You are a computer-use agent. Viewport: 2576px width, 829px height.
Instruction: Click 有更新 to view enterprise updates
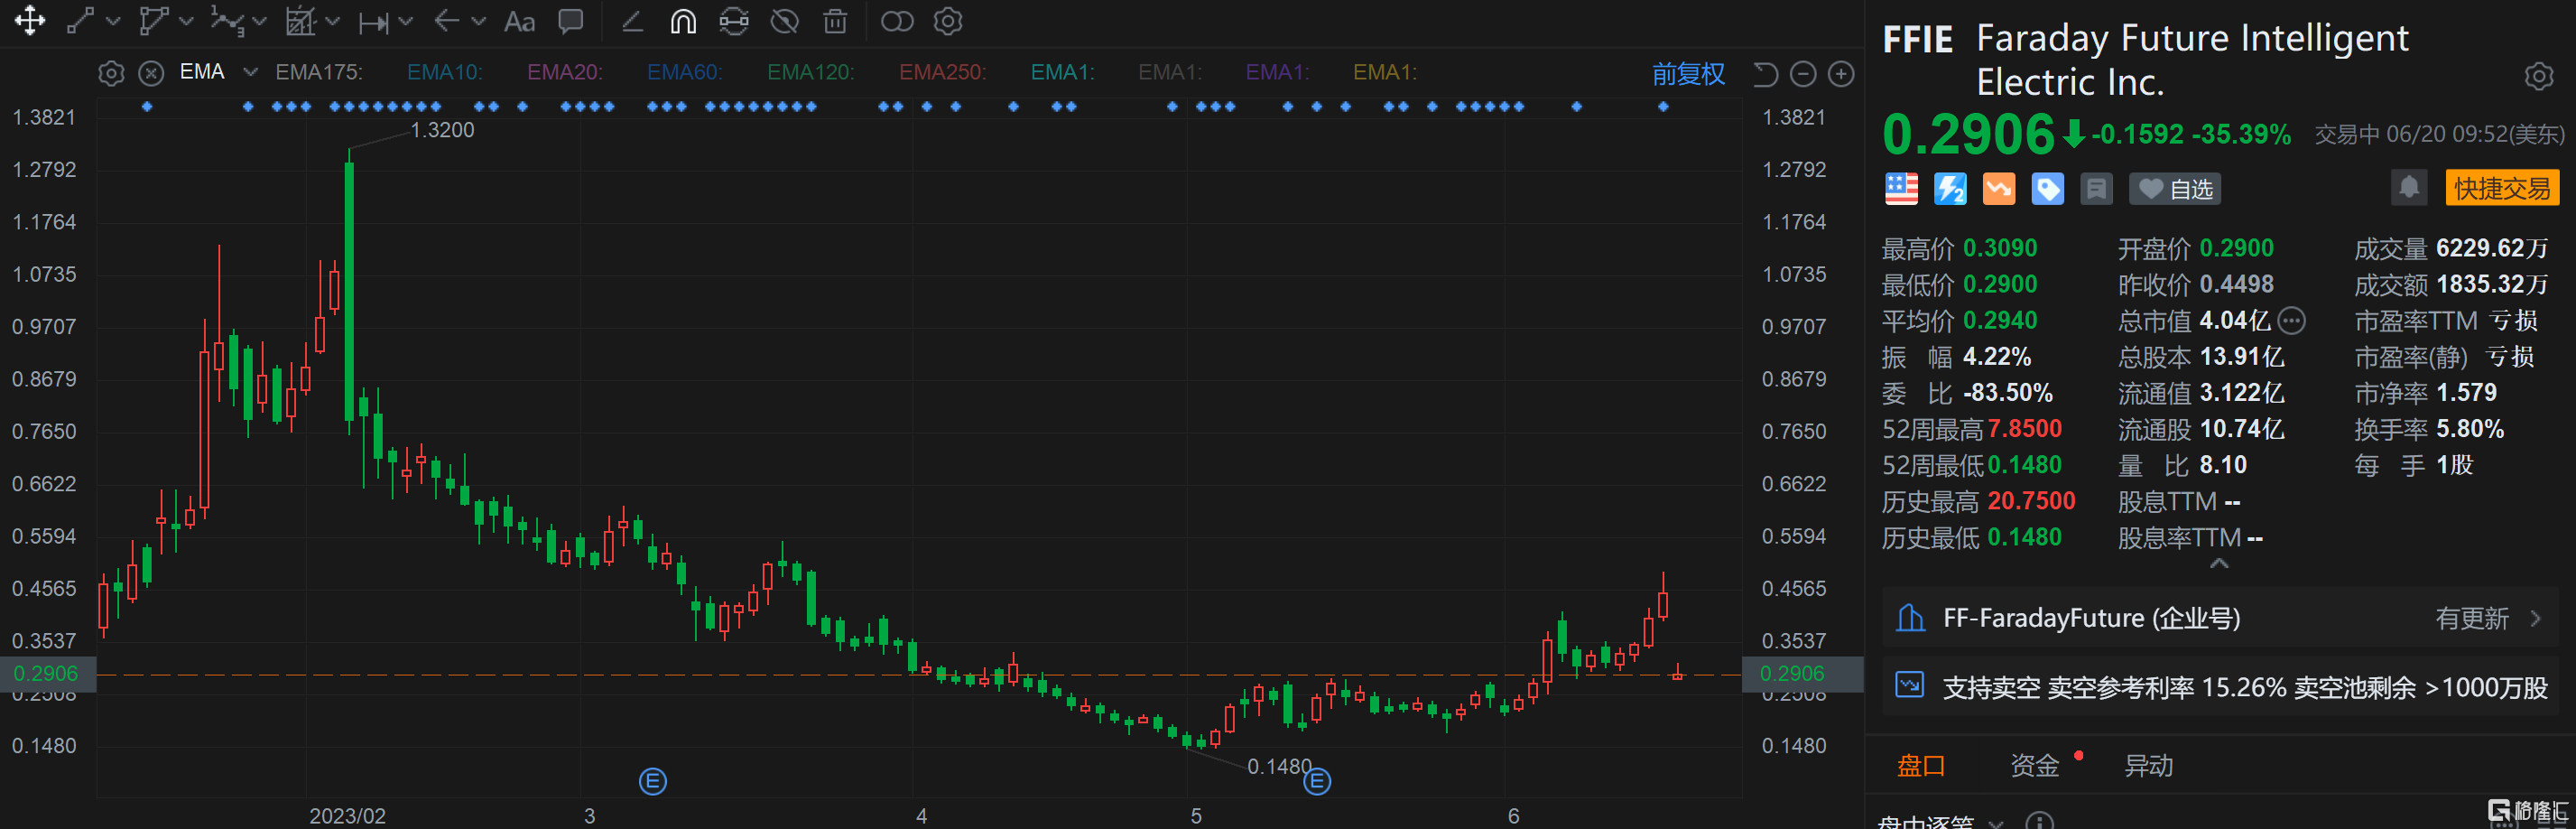point(2471,619)
